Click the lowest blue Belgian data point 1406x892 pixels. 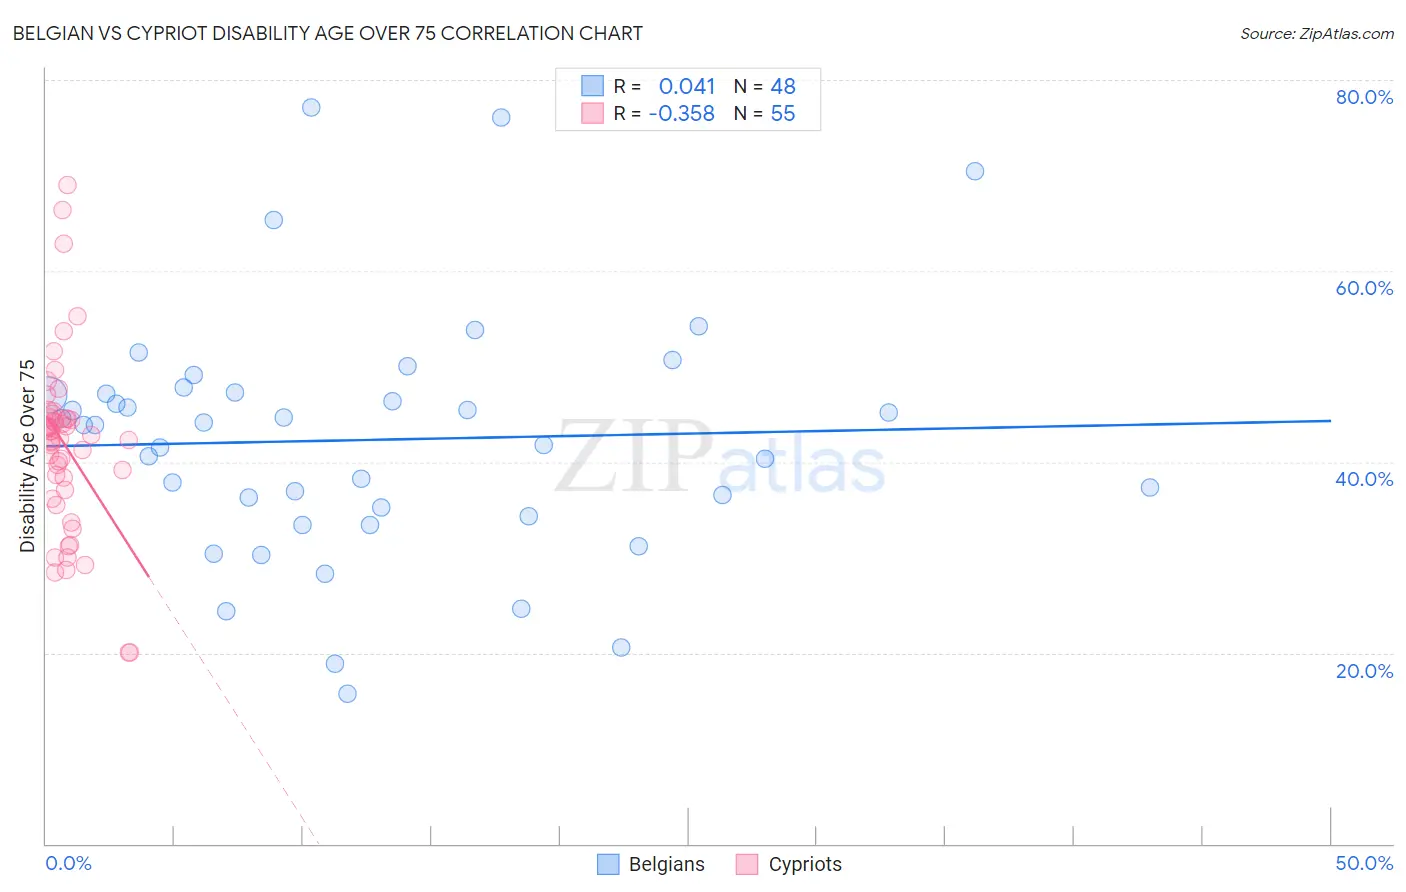[x=347, y=693]
